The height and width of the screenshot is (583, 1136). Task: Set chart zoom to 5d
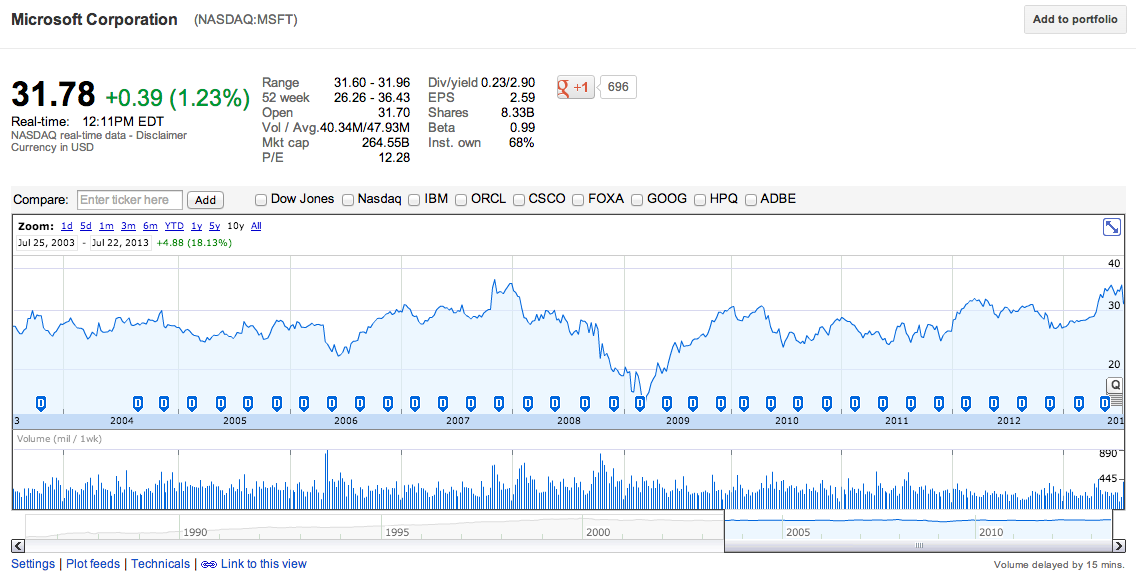pyautogui.click(x=85, y=226)
